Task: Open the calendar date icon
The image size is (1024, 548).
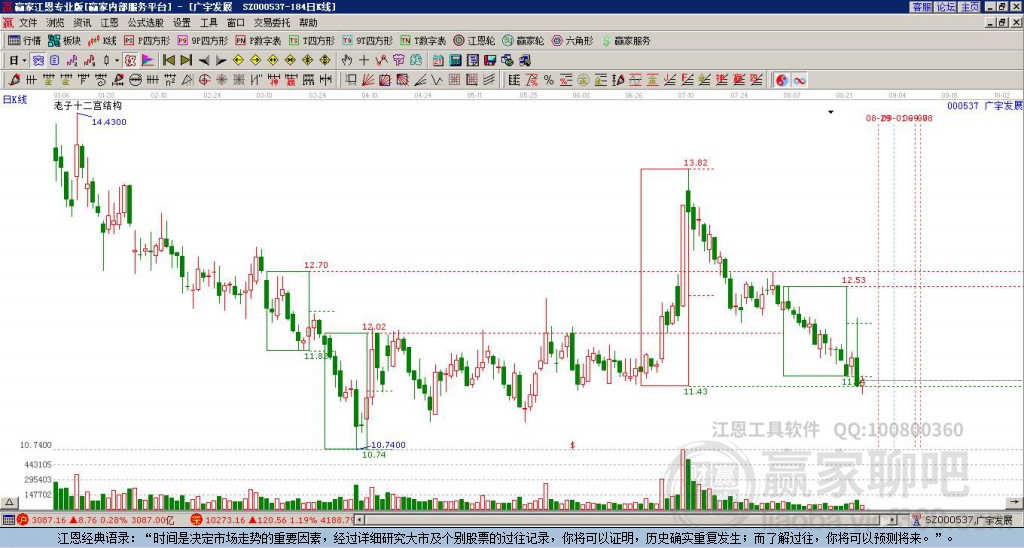Action: pyautogui.click(x=438, y=61)
